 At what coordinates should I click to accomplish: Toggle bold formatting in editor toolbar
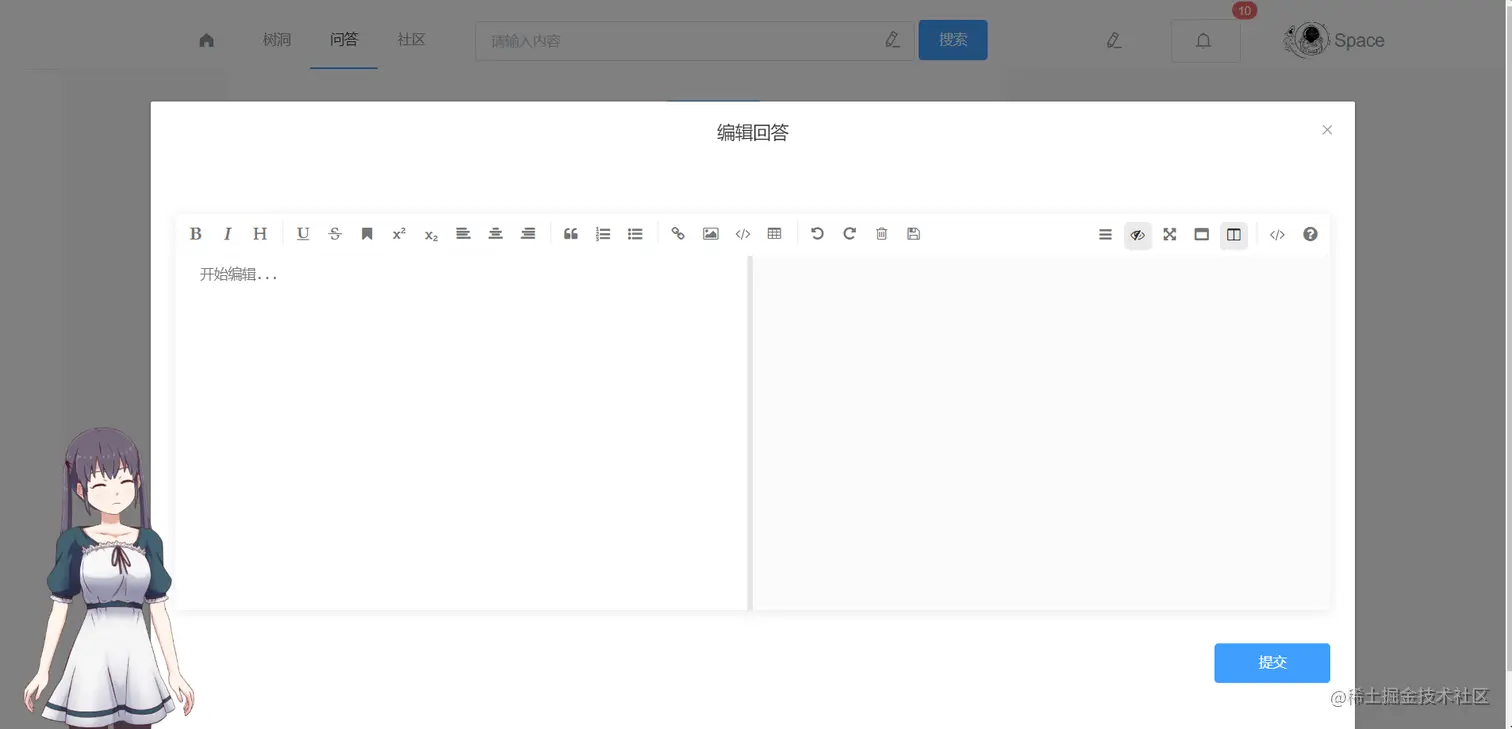click(x=196, y=234)
